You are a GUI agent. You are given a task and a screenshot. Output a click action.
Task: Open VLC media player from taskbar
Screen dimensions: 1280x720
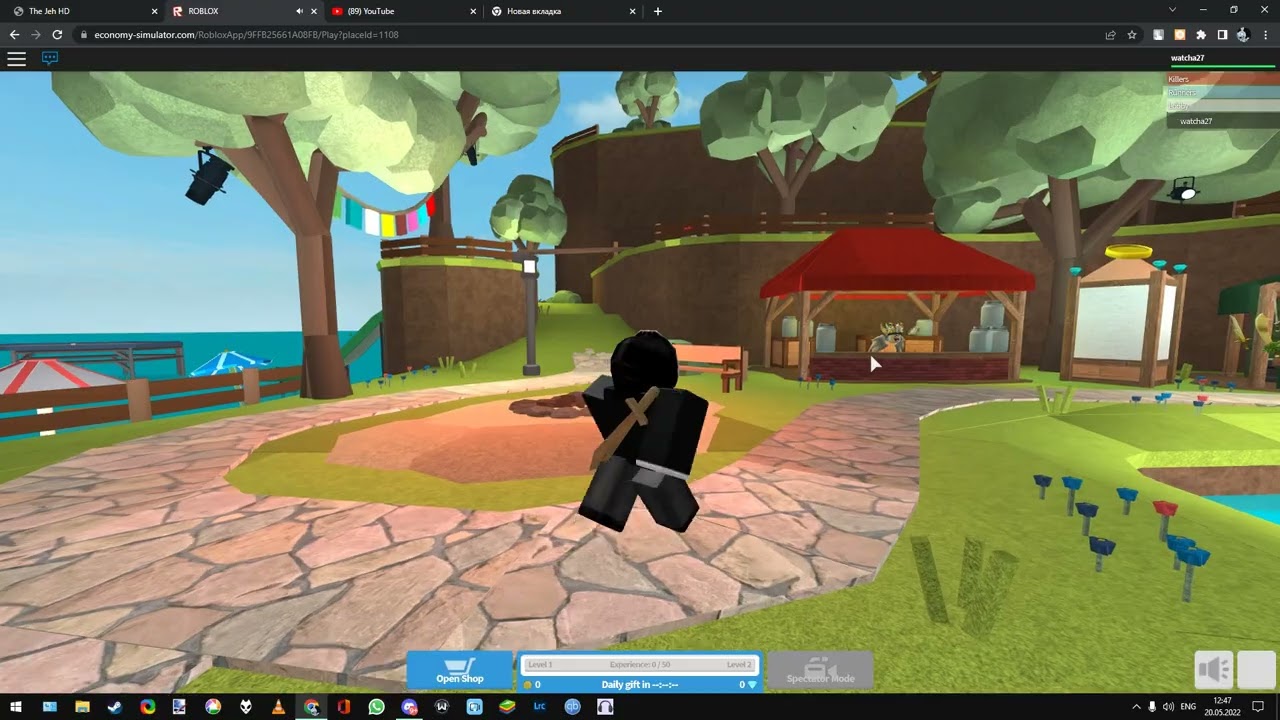278,706
